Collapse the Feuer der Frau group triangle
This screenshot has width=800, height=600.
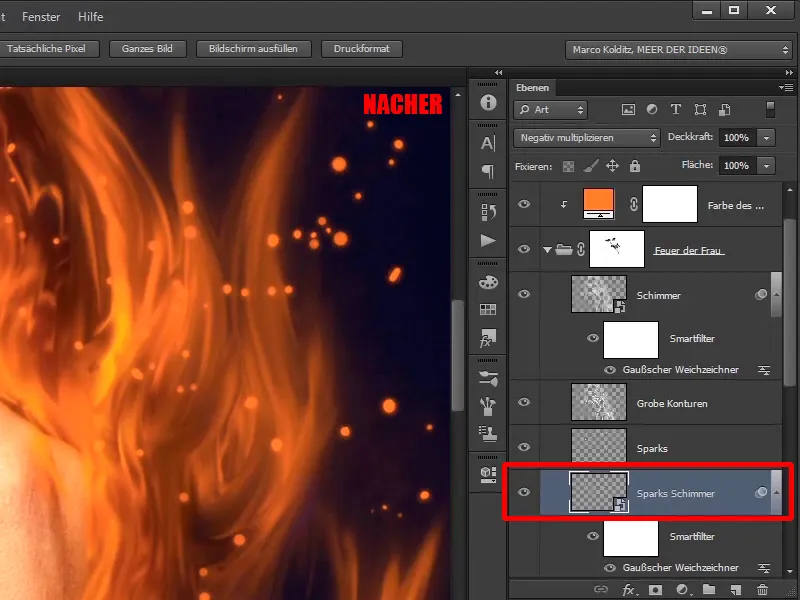pos(547,250)
